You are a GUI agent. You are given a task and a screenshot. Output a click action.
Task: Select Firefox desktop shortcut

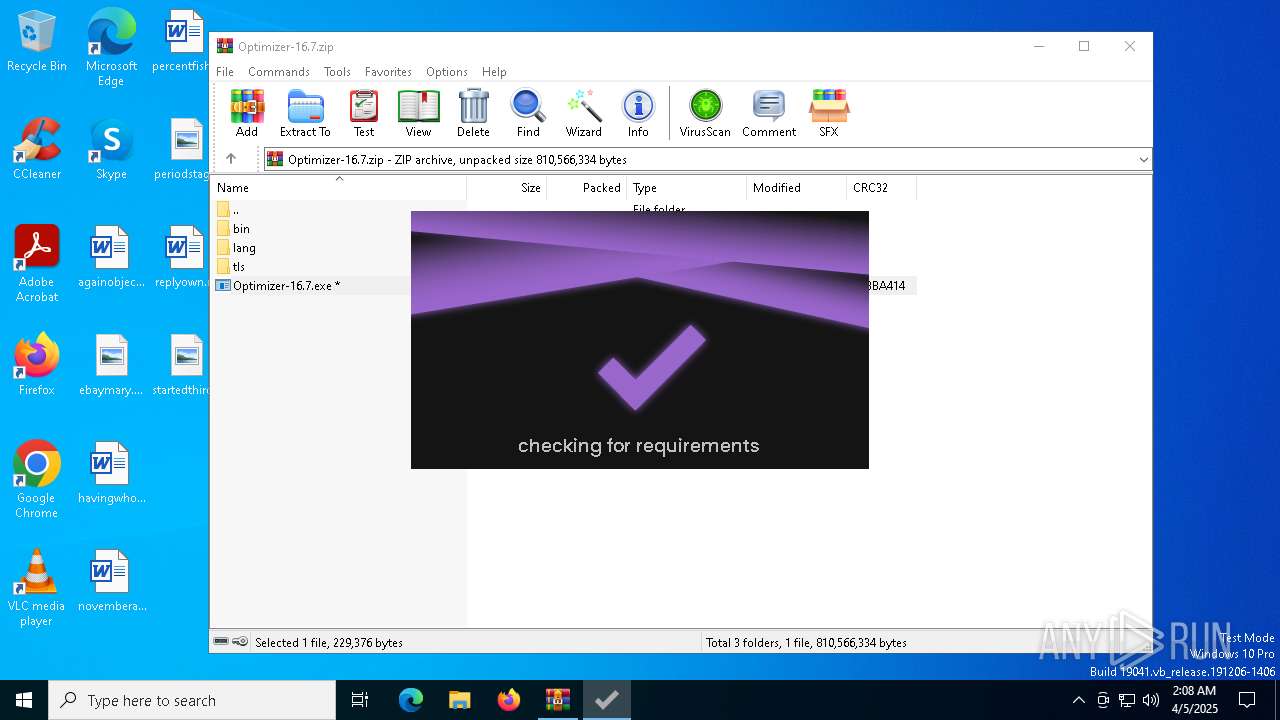37,366
